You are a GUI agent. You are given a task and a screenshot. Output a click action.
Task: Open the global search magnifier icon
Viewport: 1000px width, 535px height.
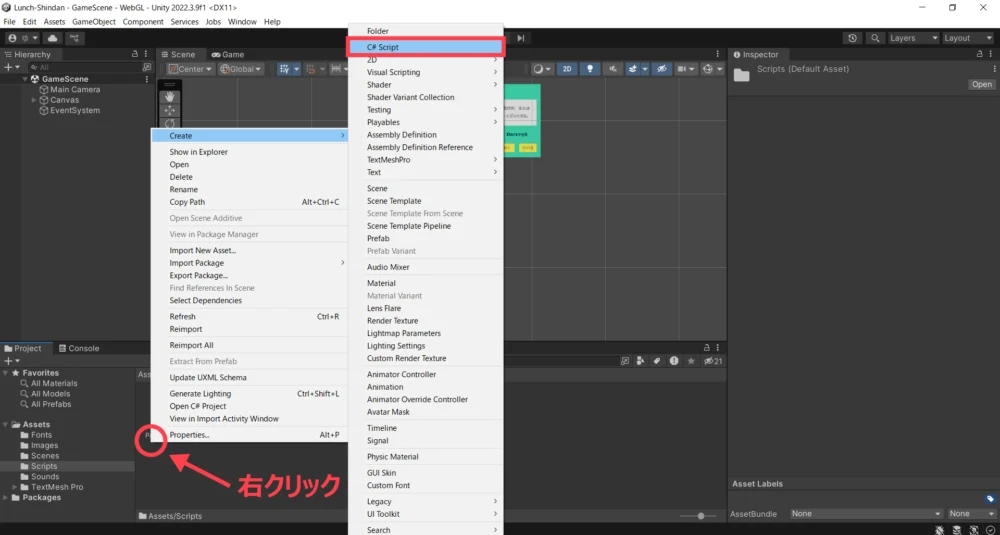[876, 38]
